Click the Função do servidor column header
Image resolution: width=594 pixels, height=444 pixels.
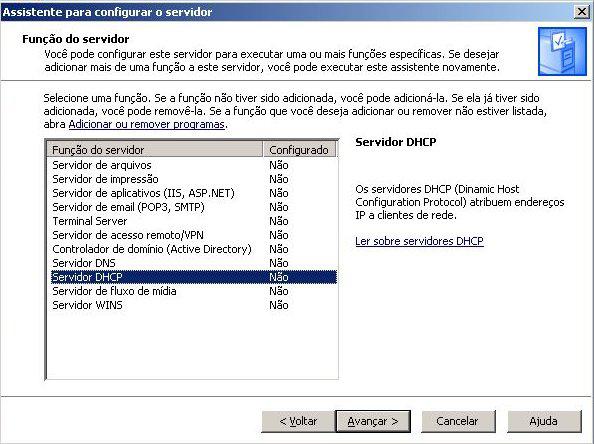click(x=155, y=150)
